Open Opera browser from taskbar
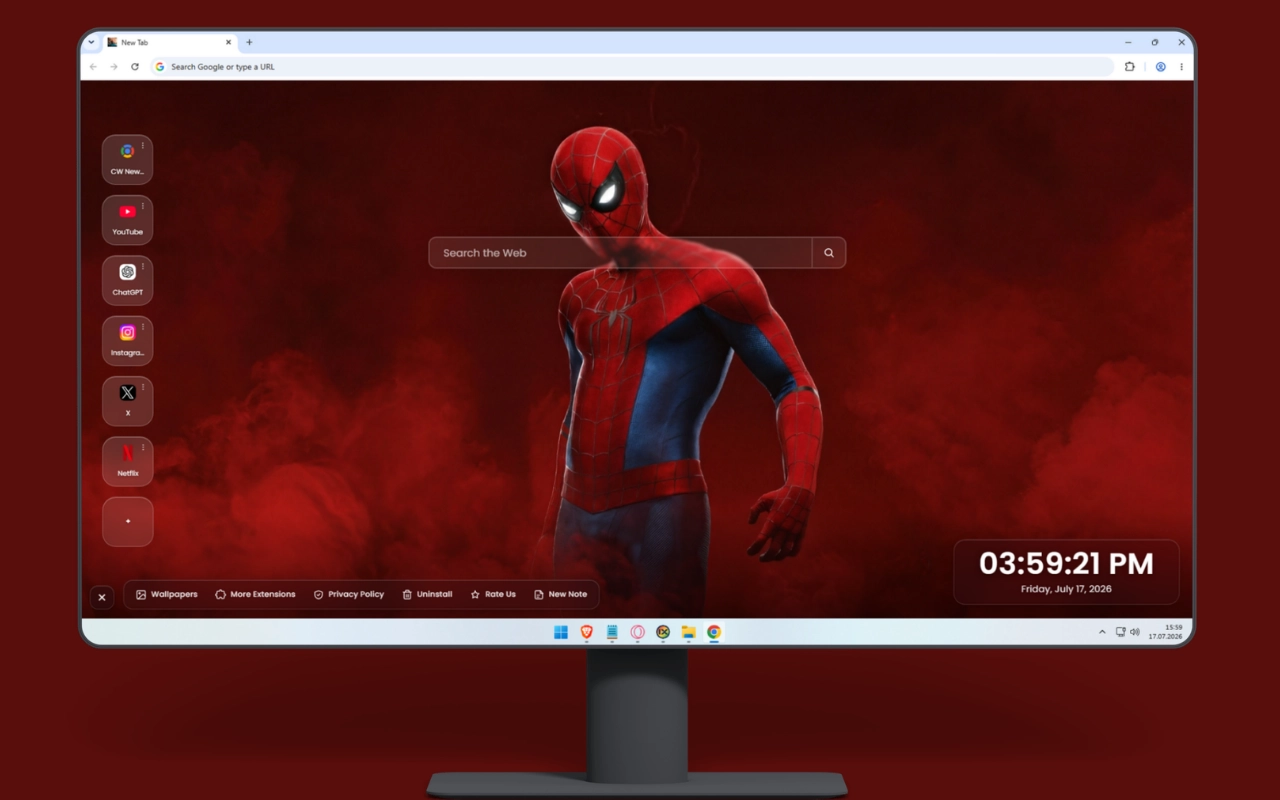The width and height of the screenshot is (1280, 800). pyautogui.click(x=638, y=632)
